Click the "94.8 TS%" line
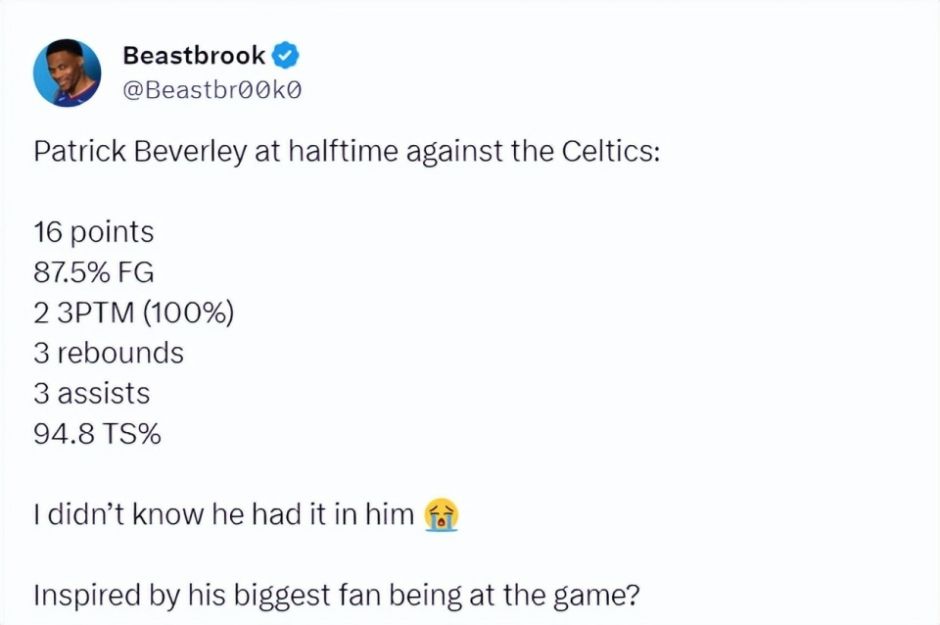Viewport: 940px width, 625px height. coord(98,434)
